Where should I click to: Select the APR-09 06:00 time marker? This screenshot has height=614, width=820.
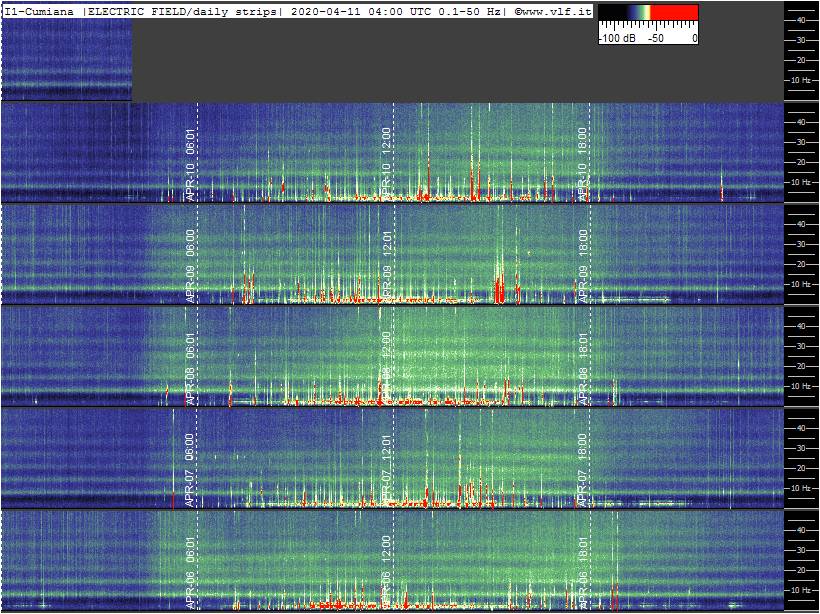[190, 266]
